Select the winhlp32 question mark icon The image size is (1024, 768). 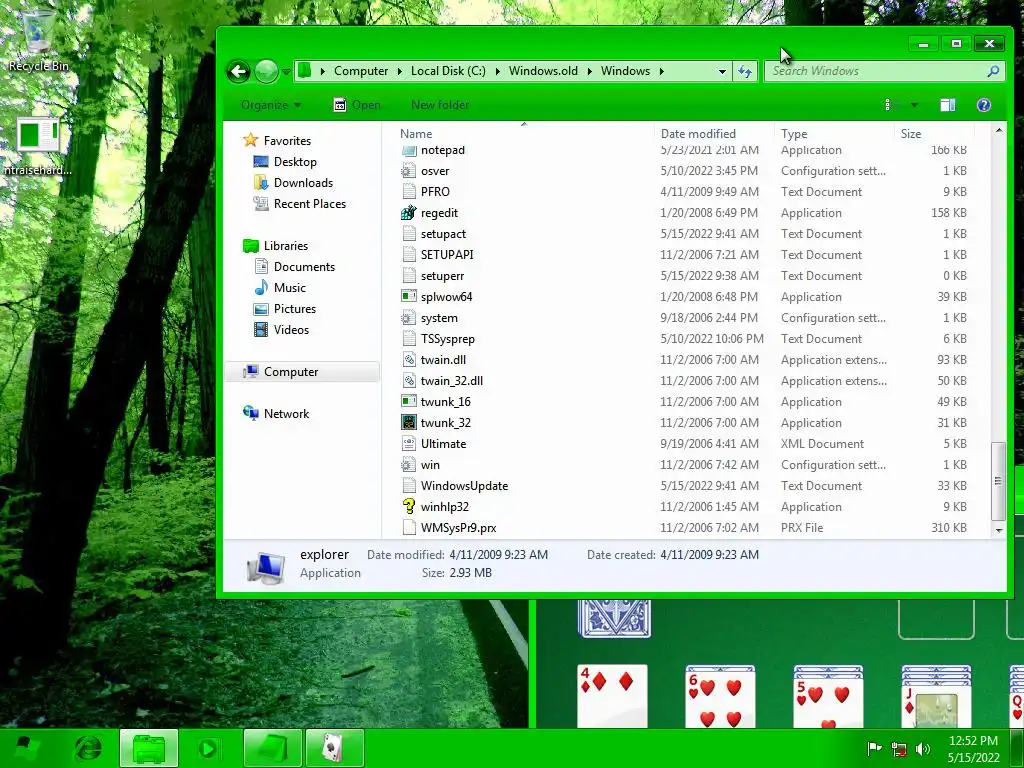tap(409, 507)
